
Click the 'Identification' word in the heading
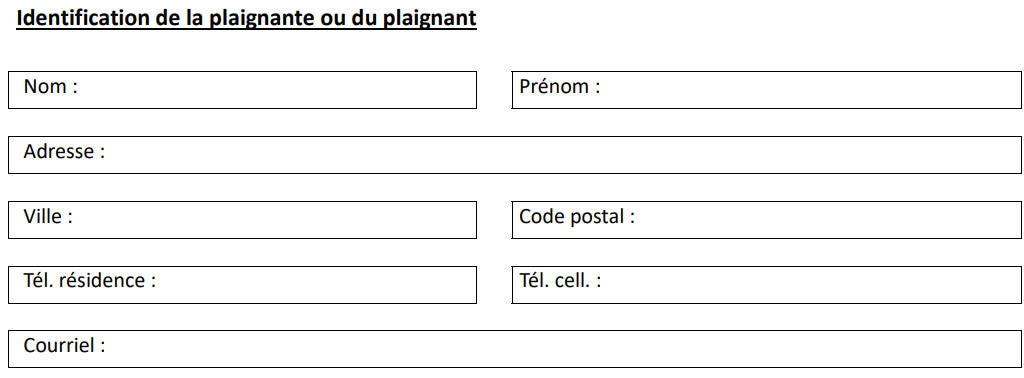[82, 18]
